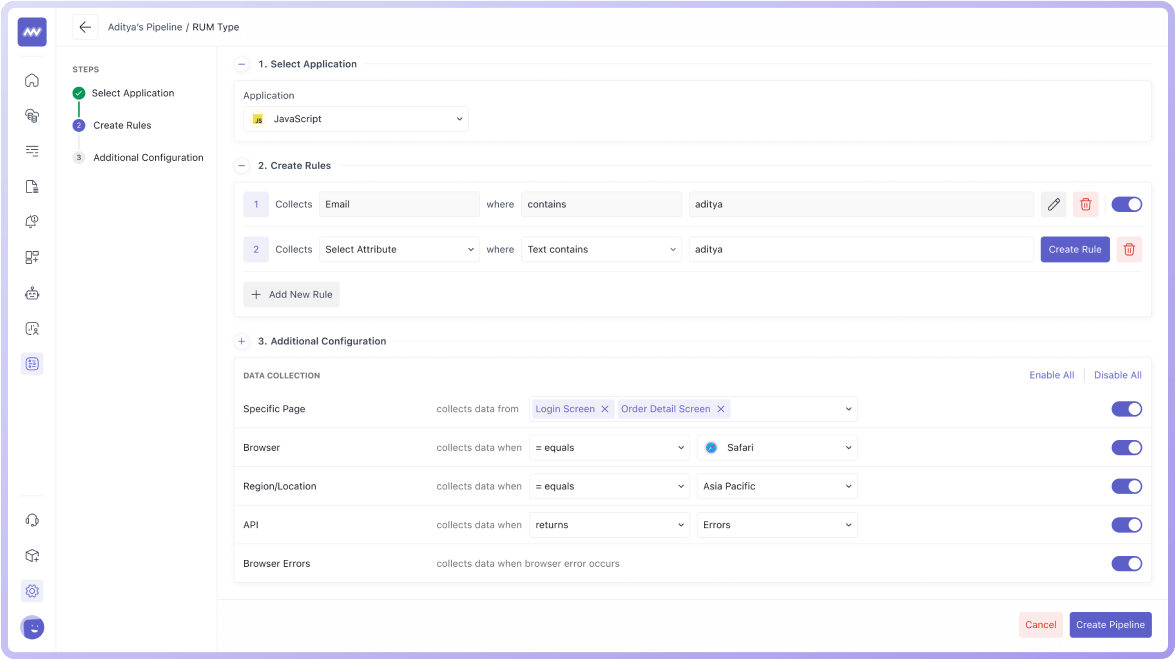Image resolution: width=1175 pixels, height=659 pixels.
Task: Open the Specific Page screens dropdown
Action: (693, 409)
